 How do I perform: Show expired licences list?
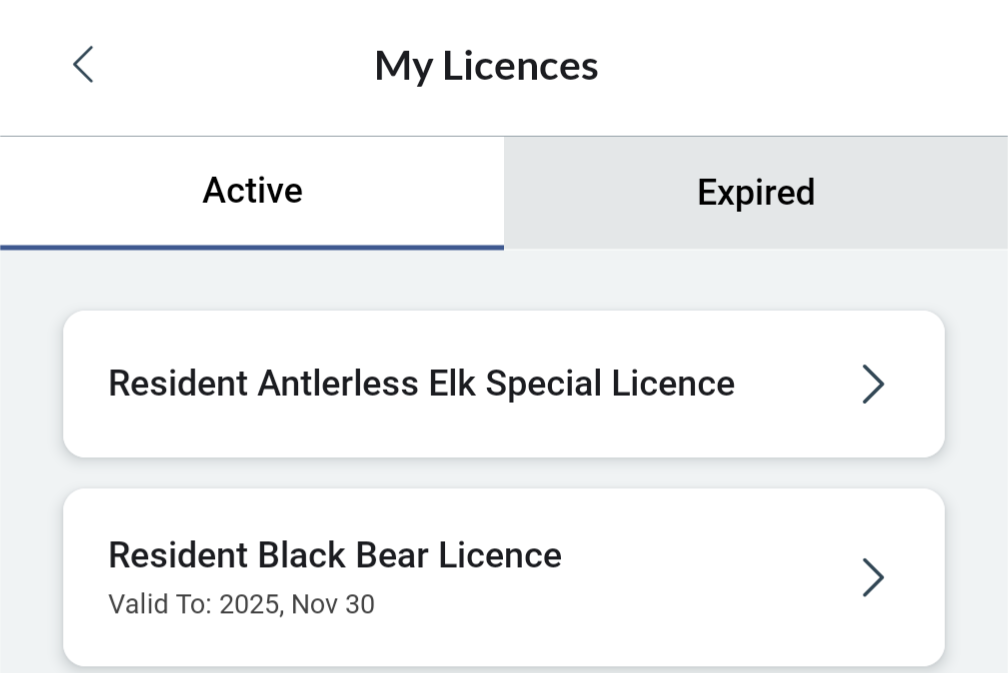(756, 192)
